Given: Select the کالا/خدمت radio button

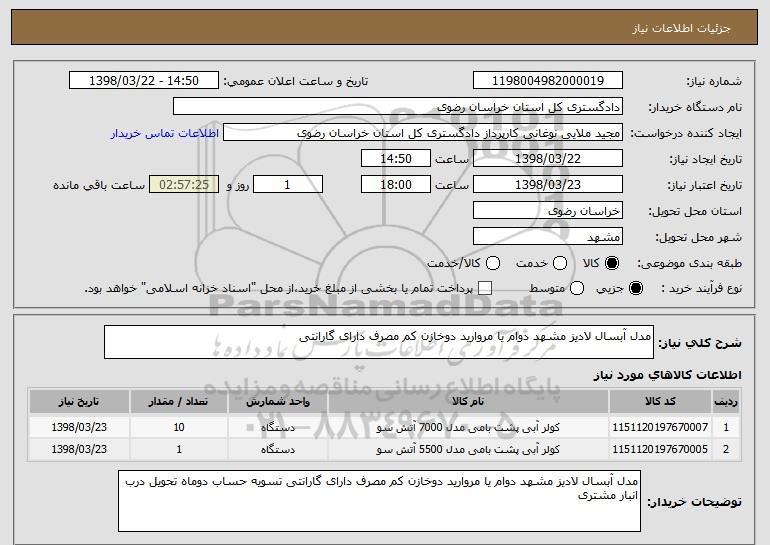Looking at the screenshot, I should coord(493,263).
